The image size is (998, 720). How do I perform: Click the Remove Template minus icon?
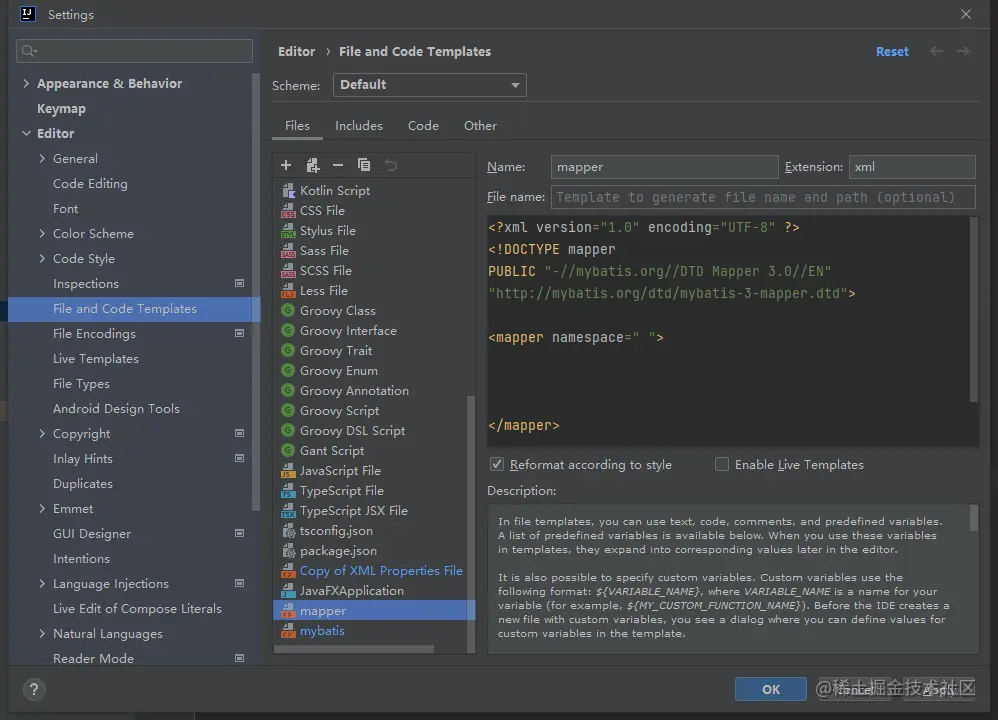click(x=338, y=165)
